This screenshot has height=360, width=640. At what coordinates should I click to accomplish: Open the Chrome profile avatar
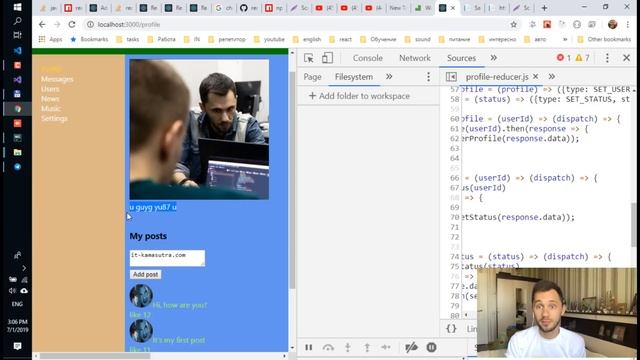(x=612, y=24)
